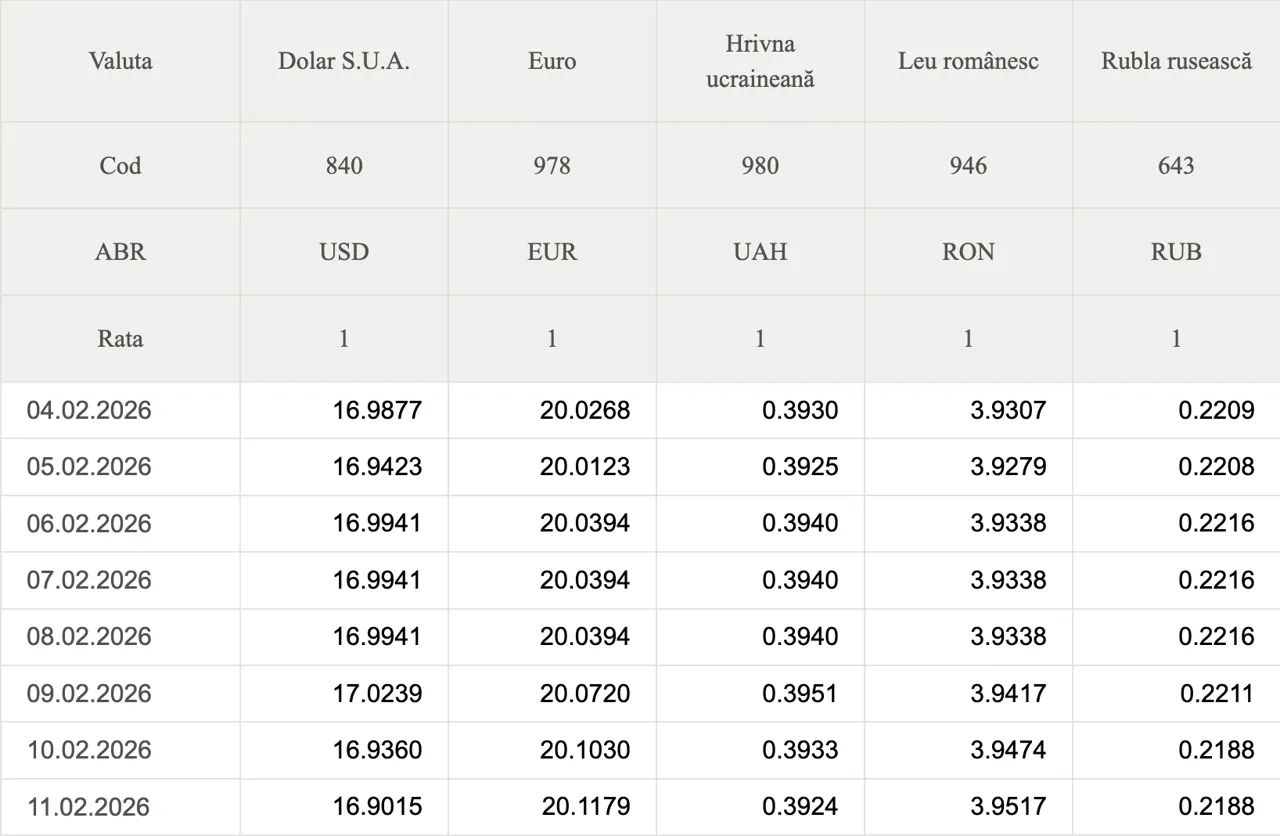
Task: Click the 09.02.2026 date cell
Action: tap(89, 693)
